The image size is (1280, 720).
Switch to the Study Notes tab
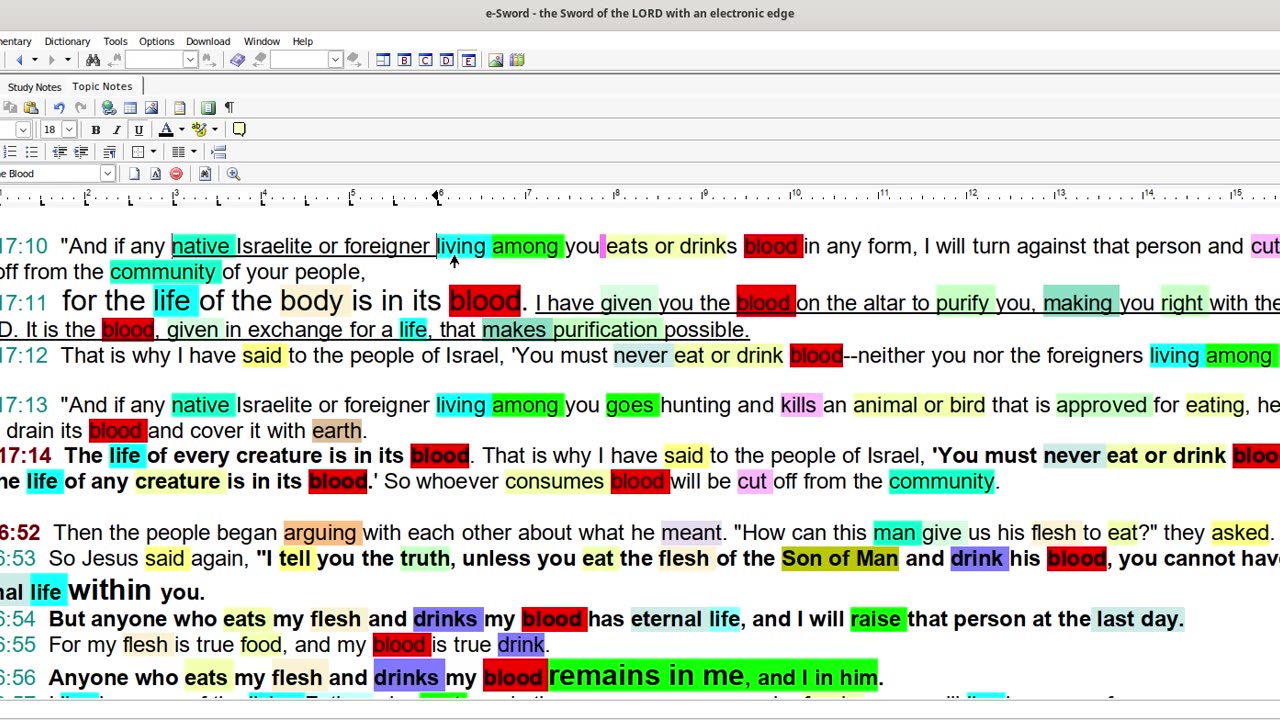pyautogui.click(x=34, y=88)
